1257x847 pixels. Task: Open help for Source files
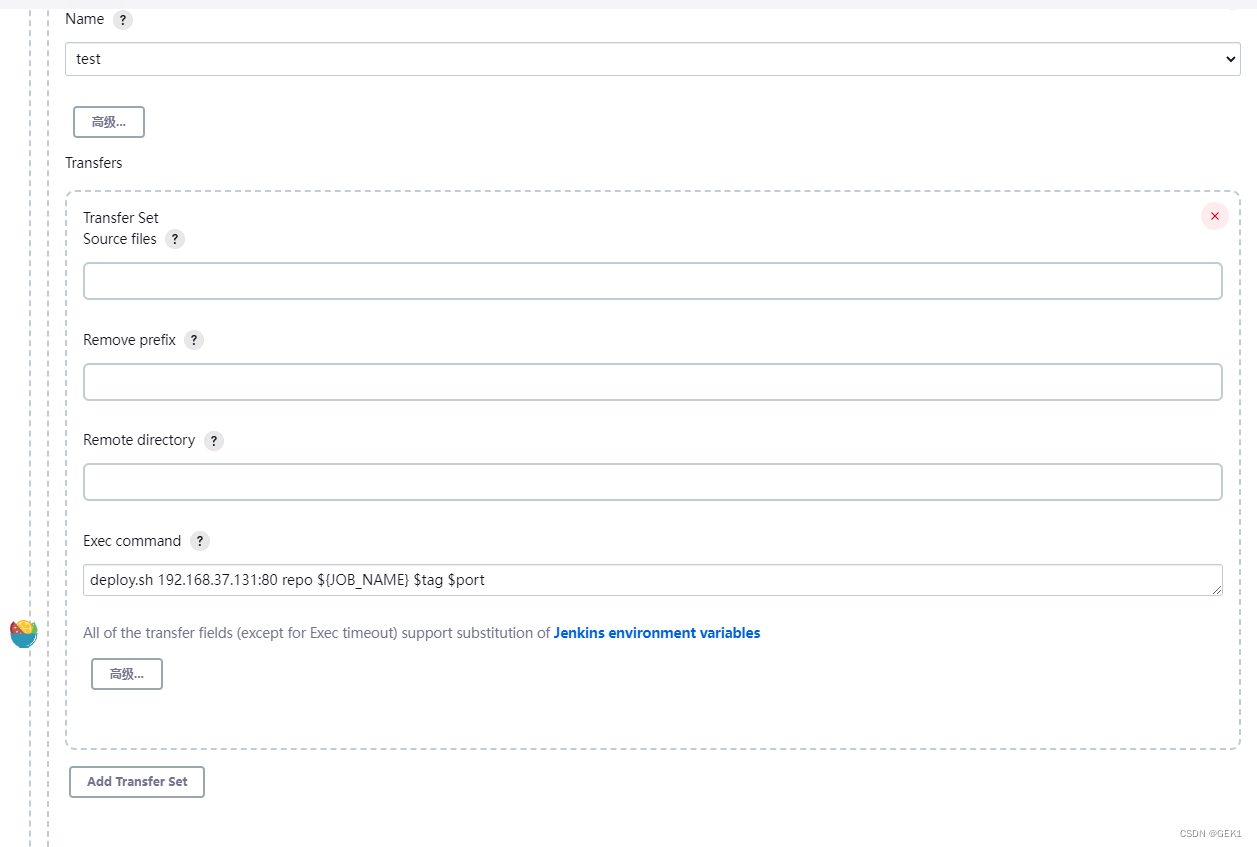tap(175, 239)
